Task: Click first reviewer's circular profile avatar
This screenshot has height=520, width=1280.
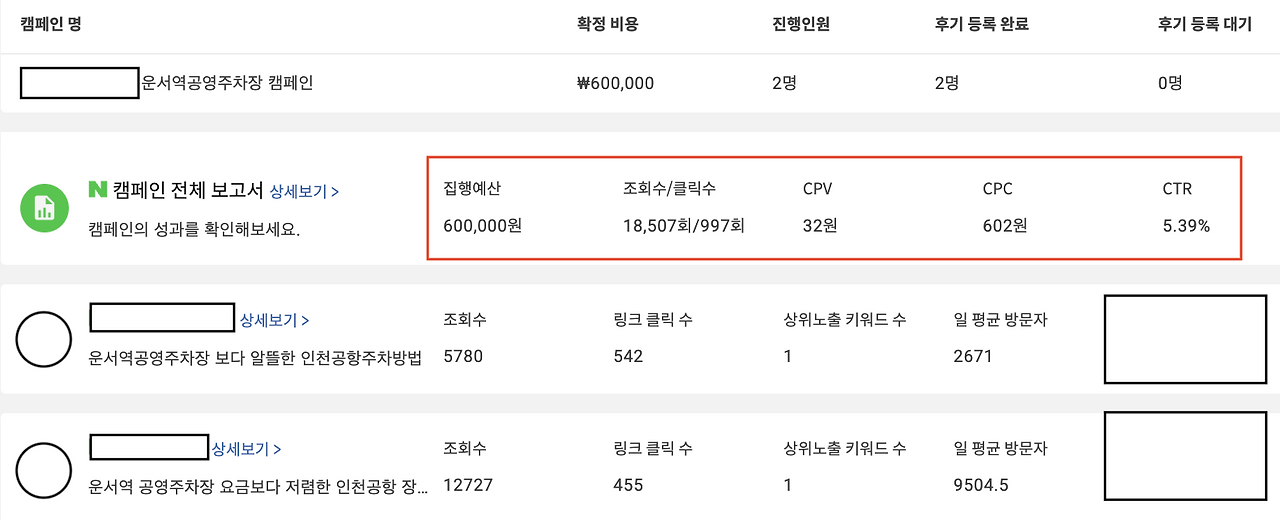Action: pos(45,339)
